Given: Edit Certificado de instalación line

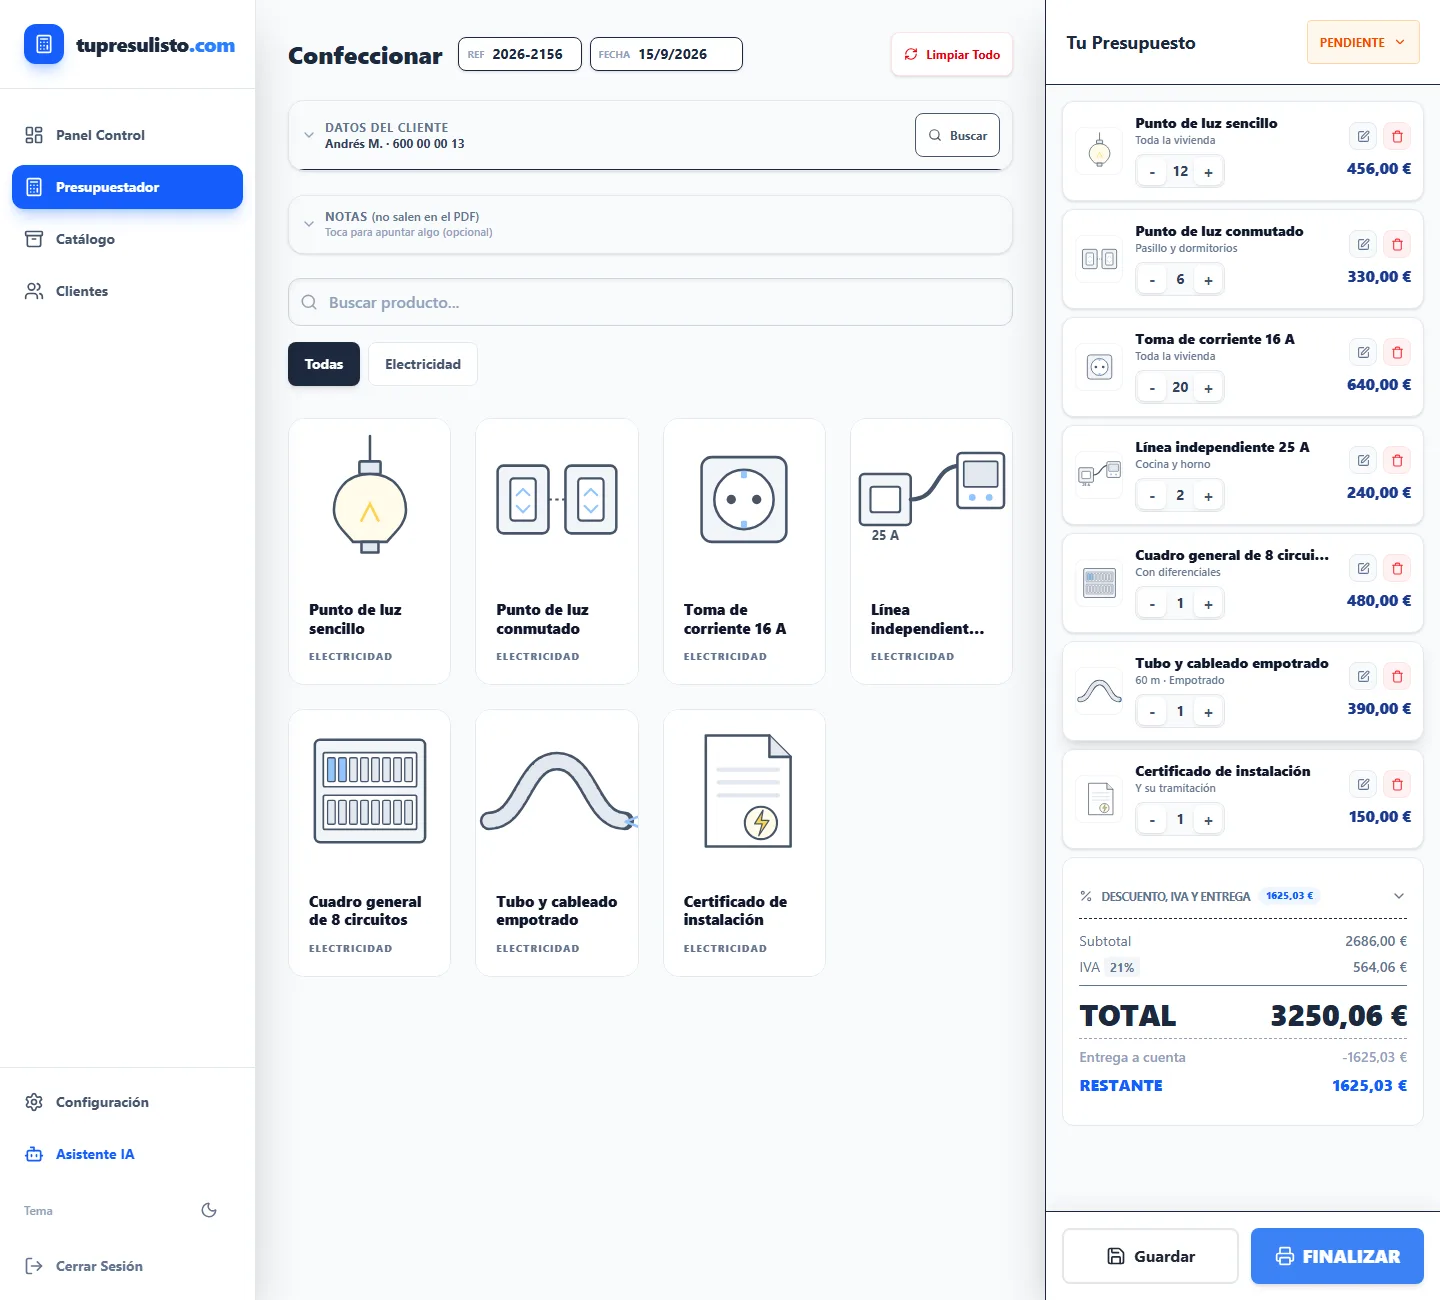Looking at the screenshot, I should coord(1363,784).
